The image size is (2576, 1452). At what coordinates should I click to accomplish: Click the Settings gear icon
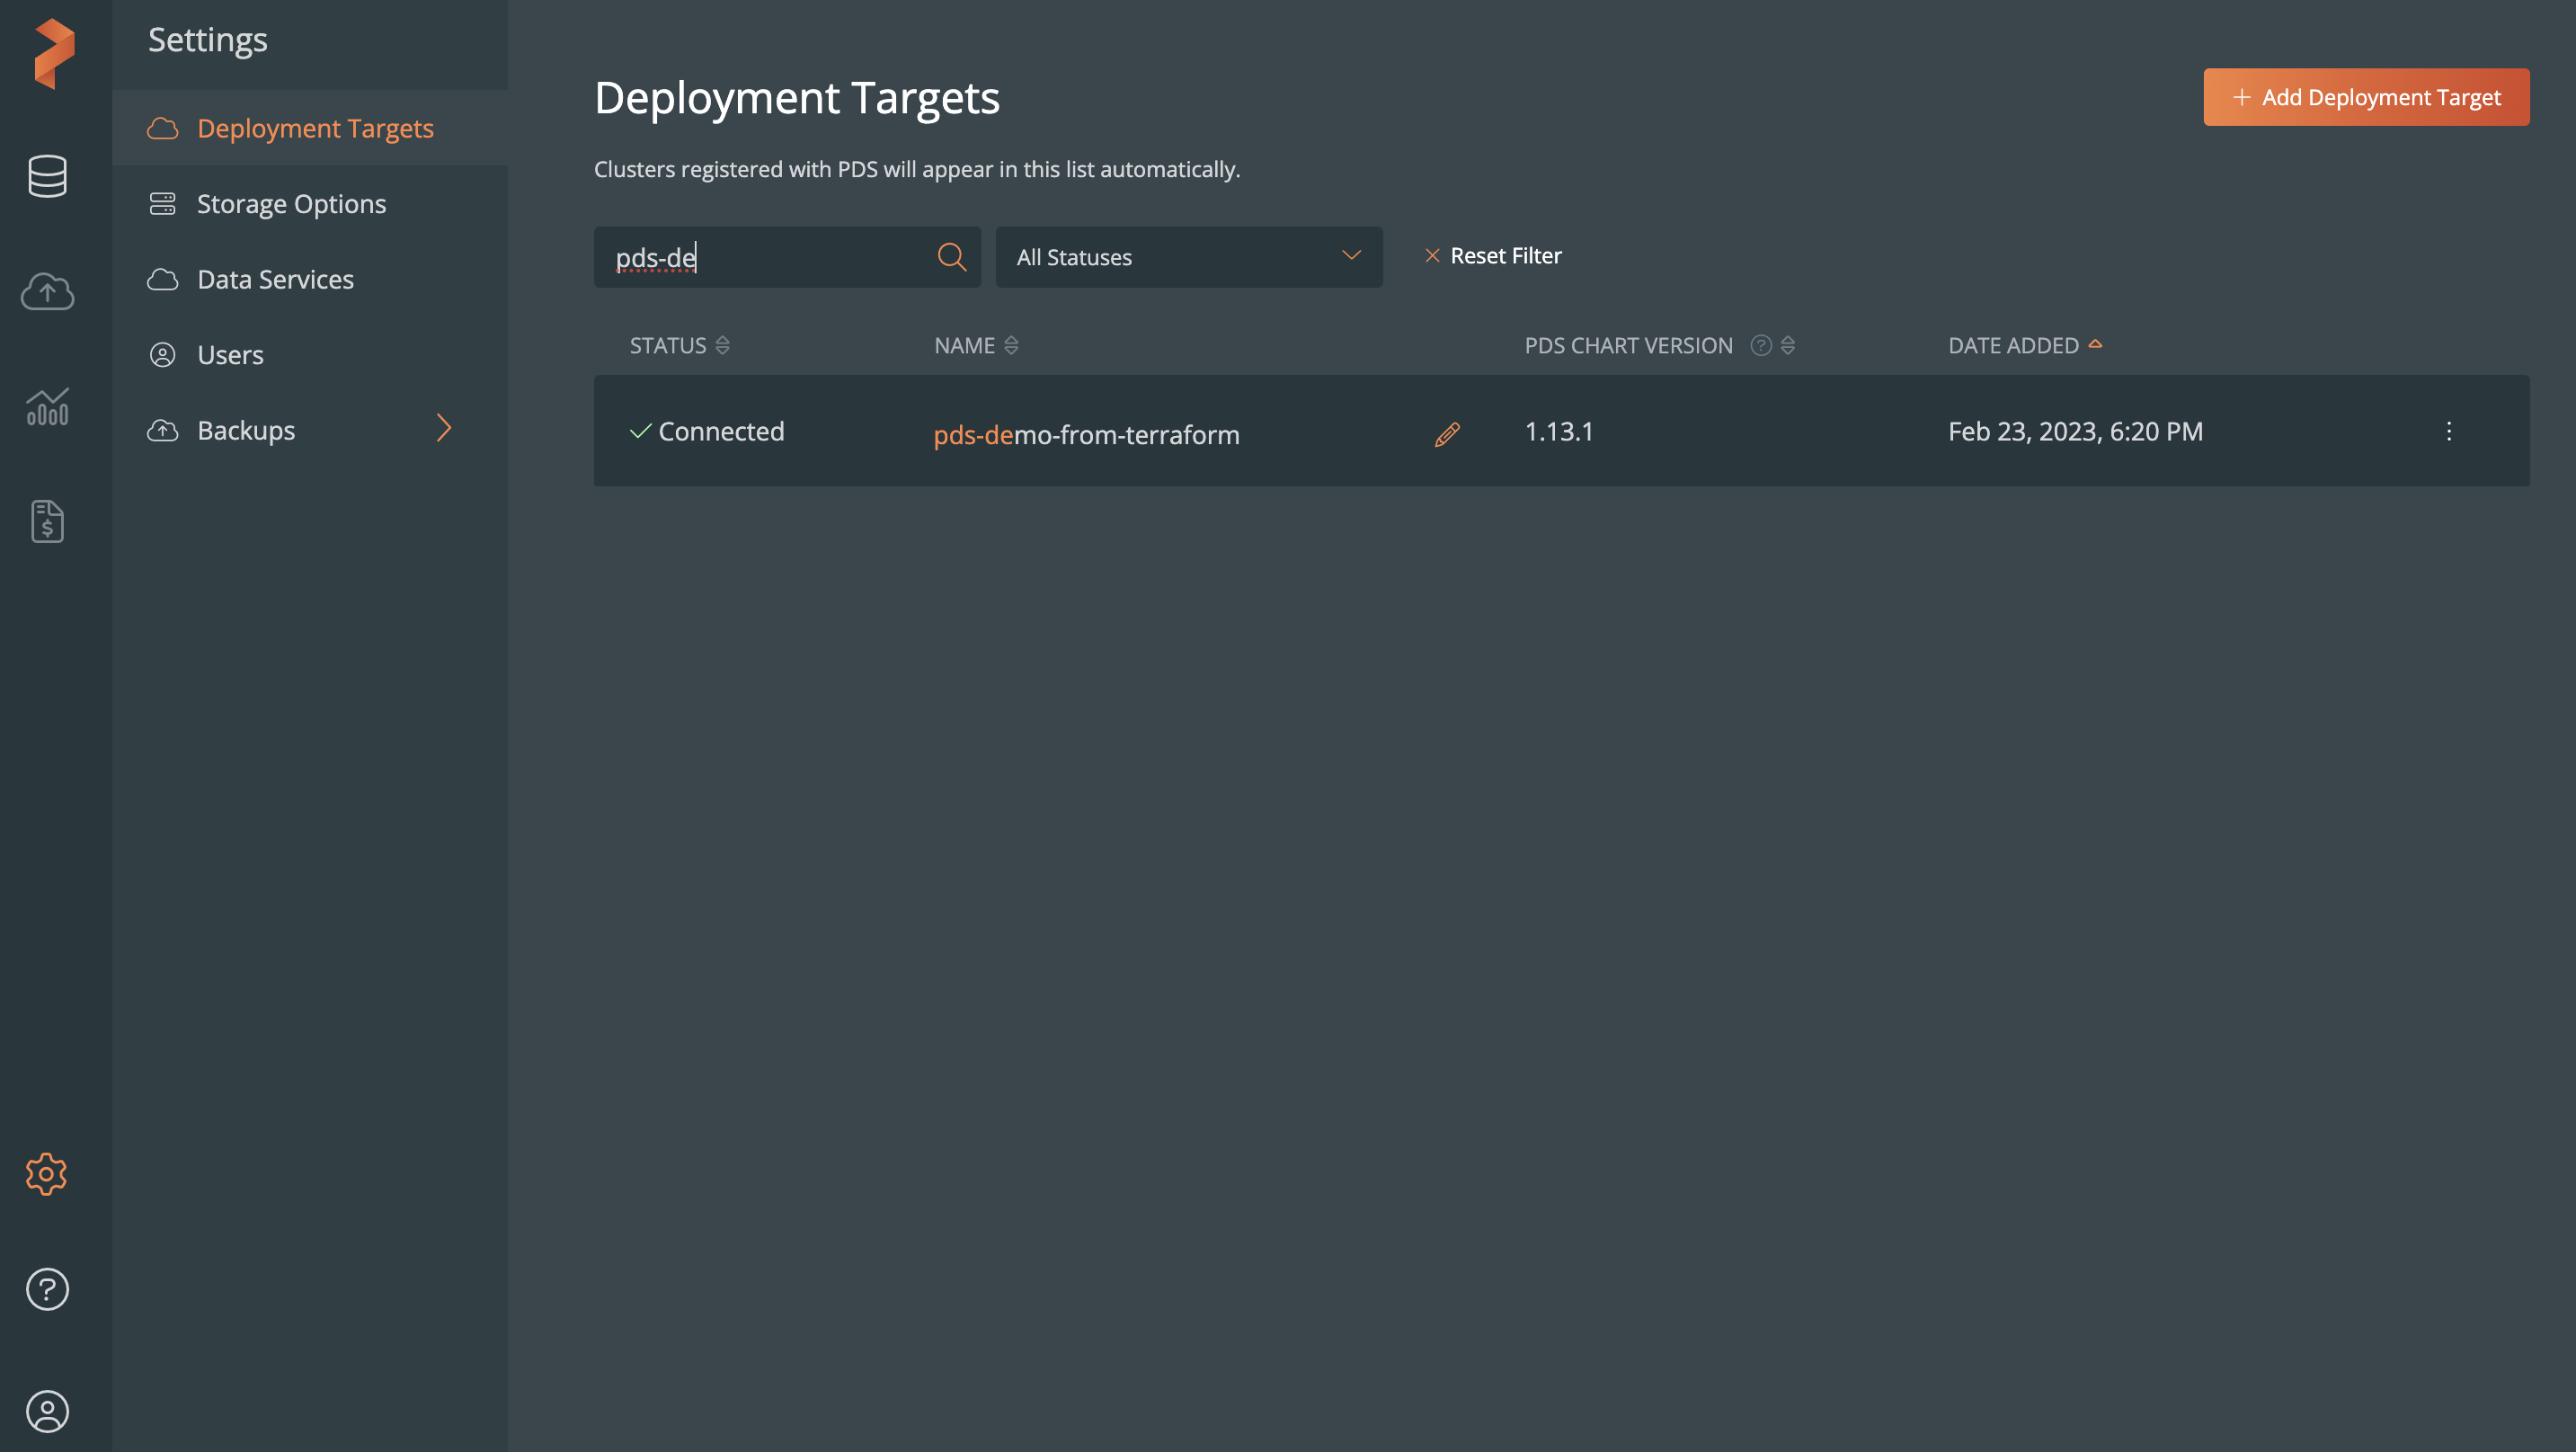[48, 1174]
